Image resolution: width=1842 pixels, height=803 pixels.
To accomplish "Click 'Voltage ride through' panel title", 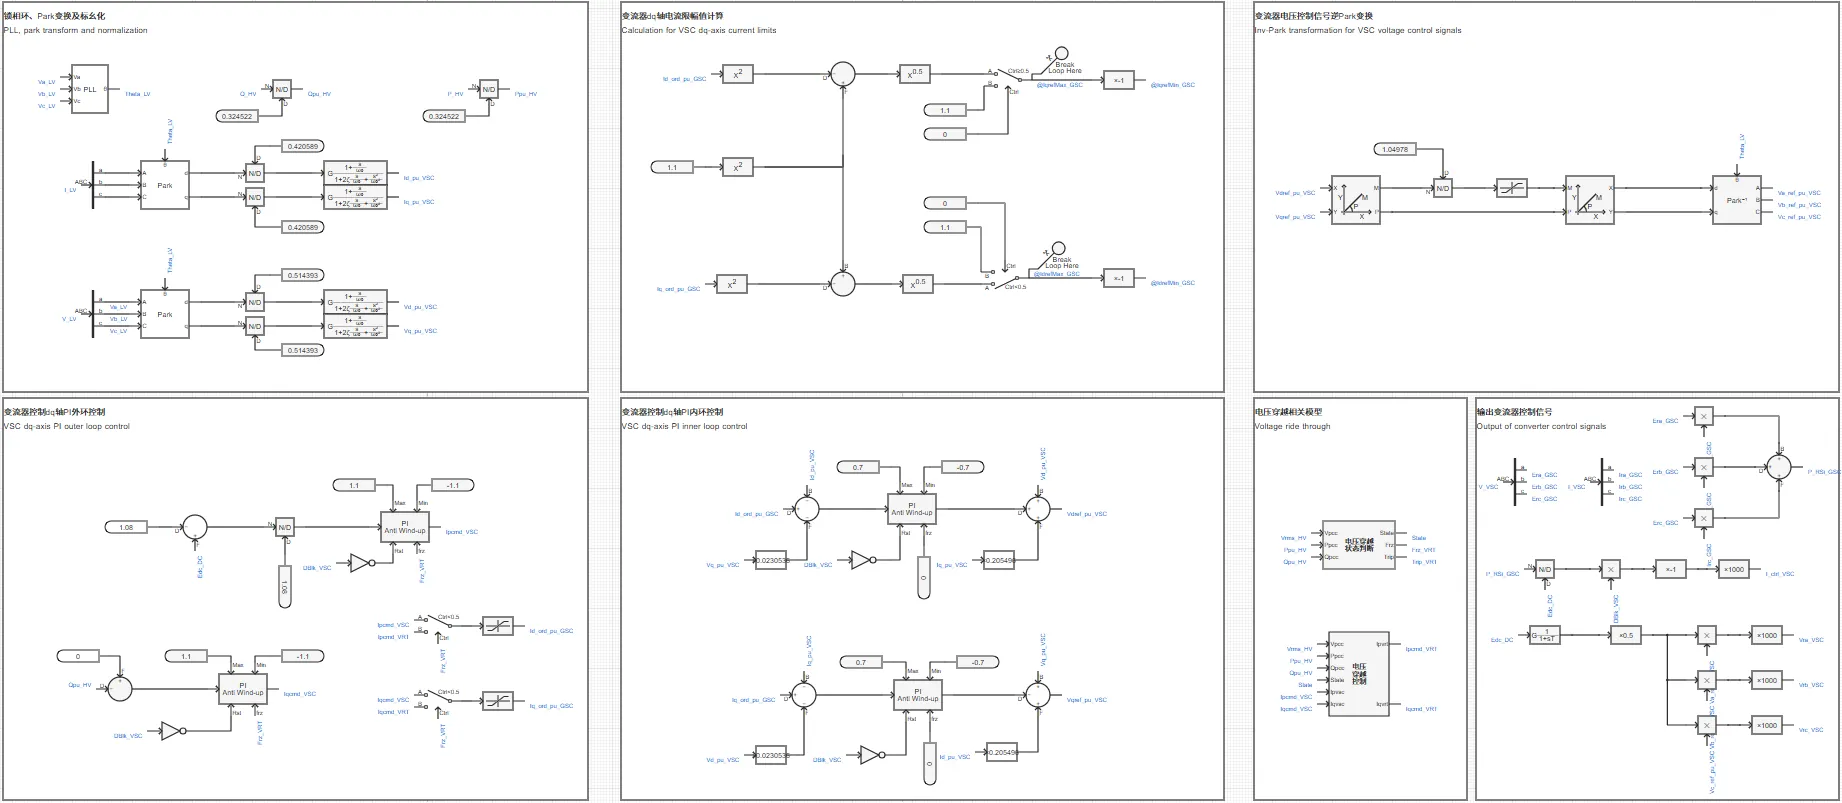I will pos(1292,426).
